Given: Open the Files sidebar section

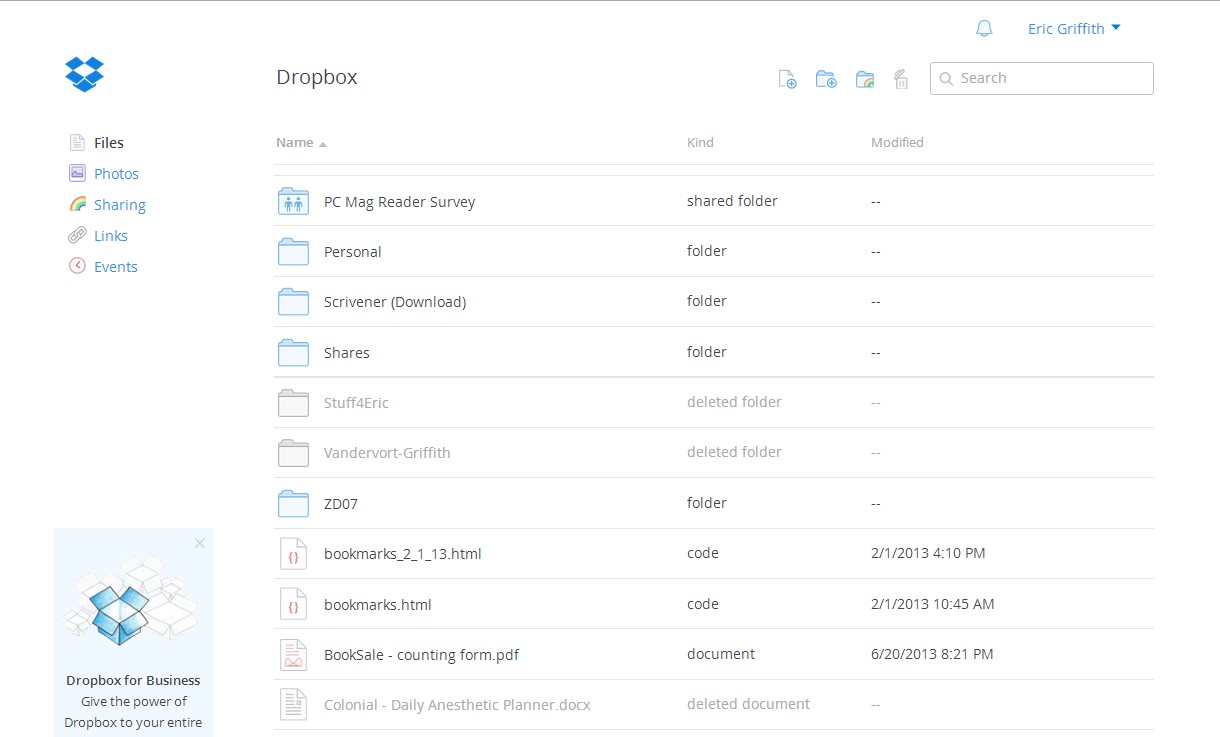Looking at the screenshot, I should click(x=109, y=143).
